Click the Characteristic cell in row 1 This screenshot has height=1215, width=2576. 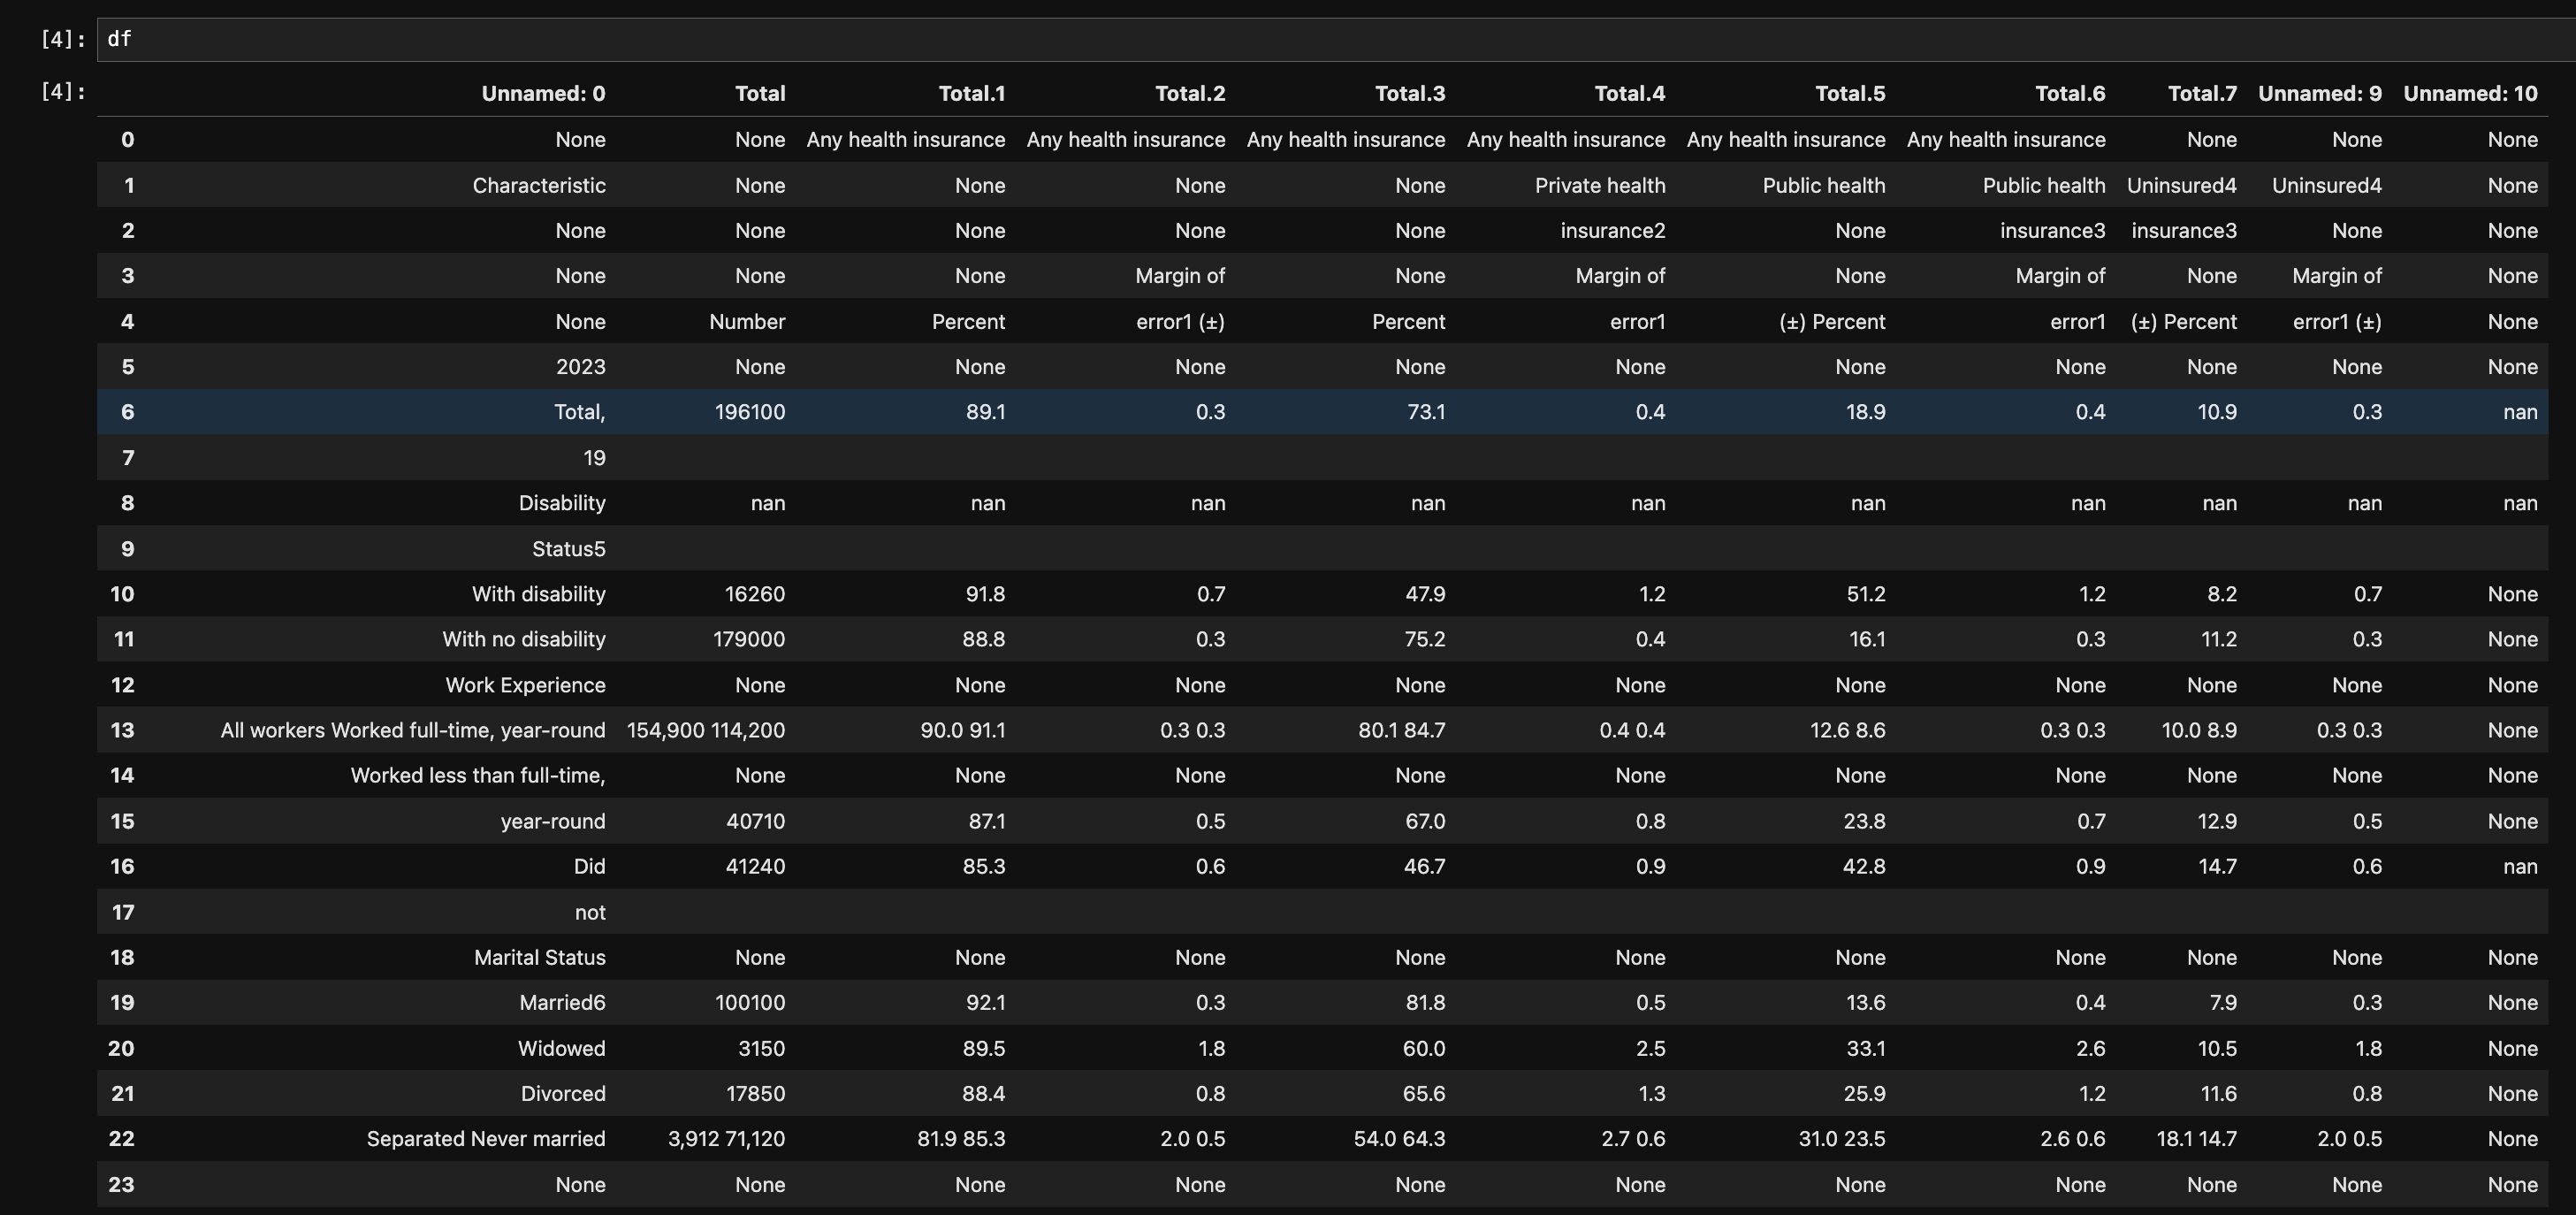[x=539, y=185]
